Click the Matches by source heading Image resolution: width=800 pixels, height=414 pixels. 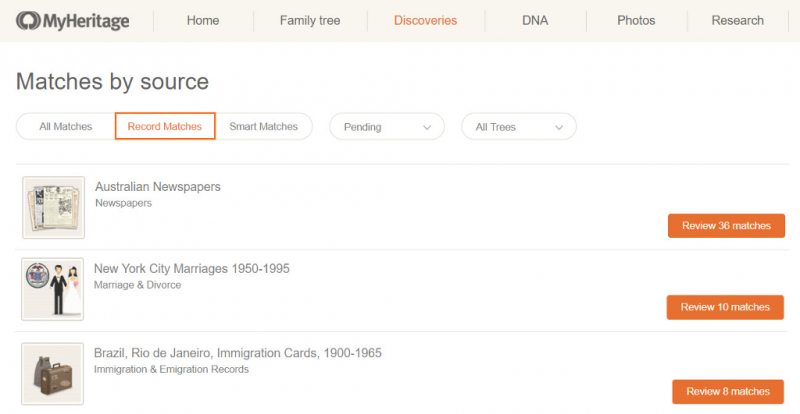[x=112, y=82]
